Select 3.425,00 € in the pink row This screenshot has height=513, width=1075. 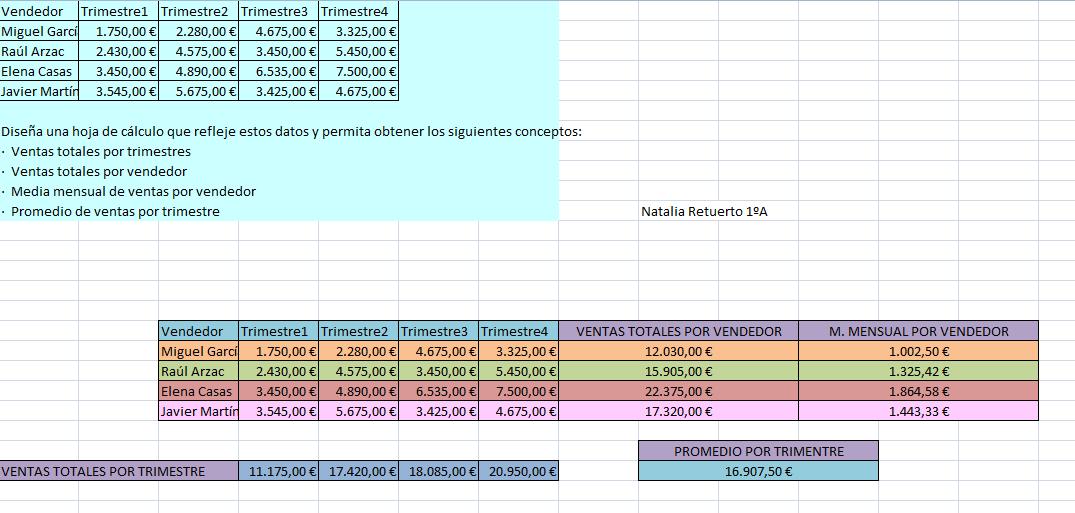439,411
